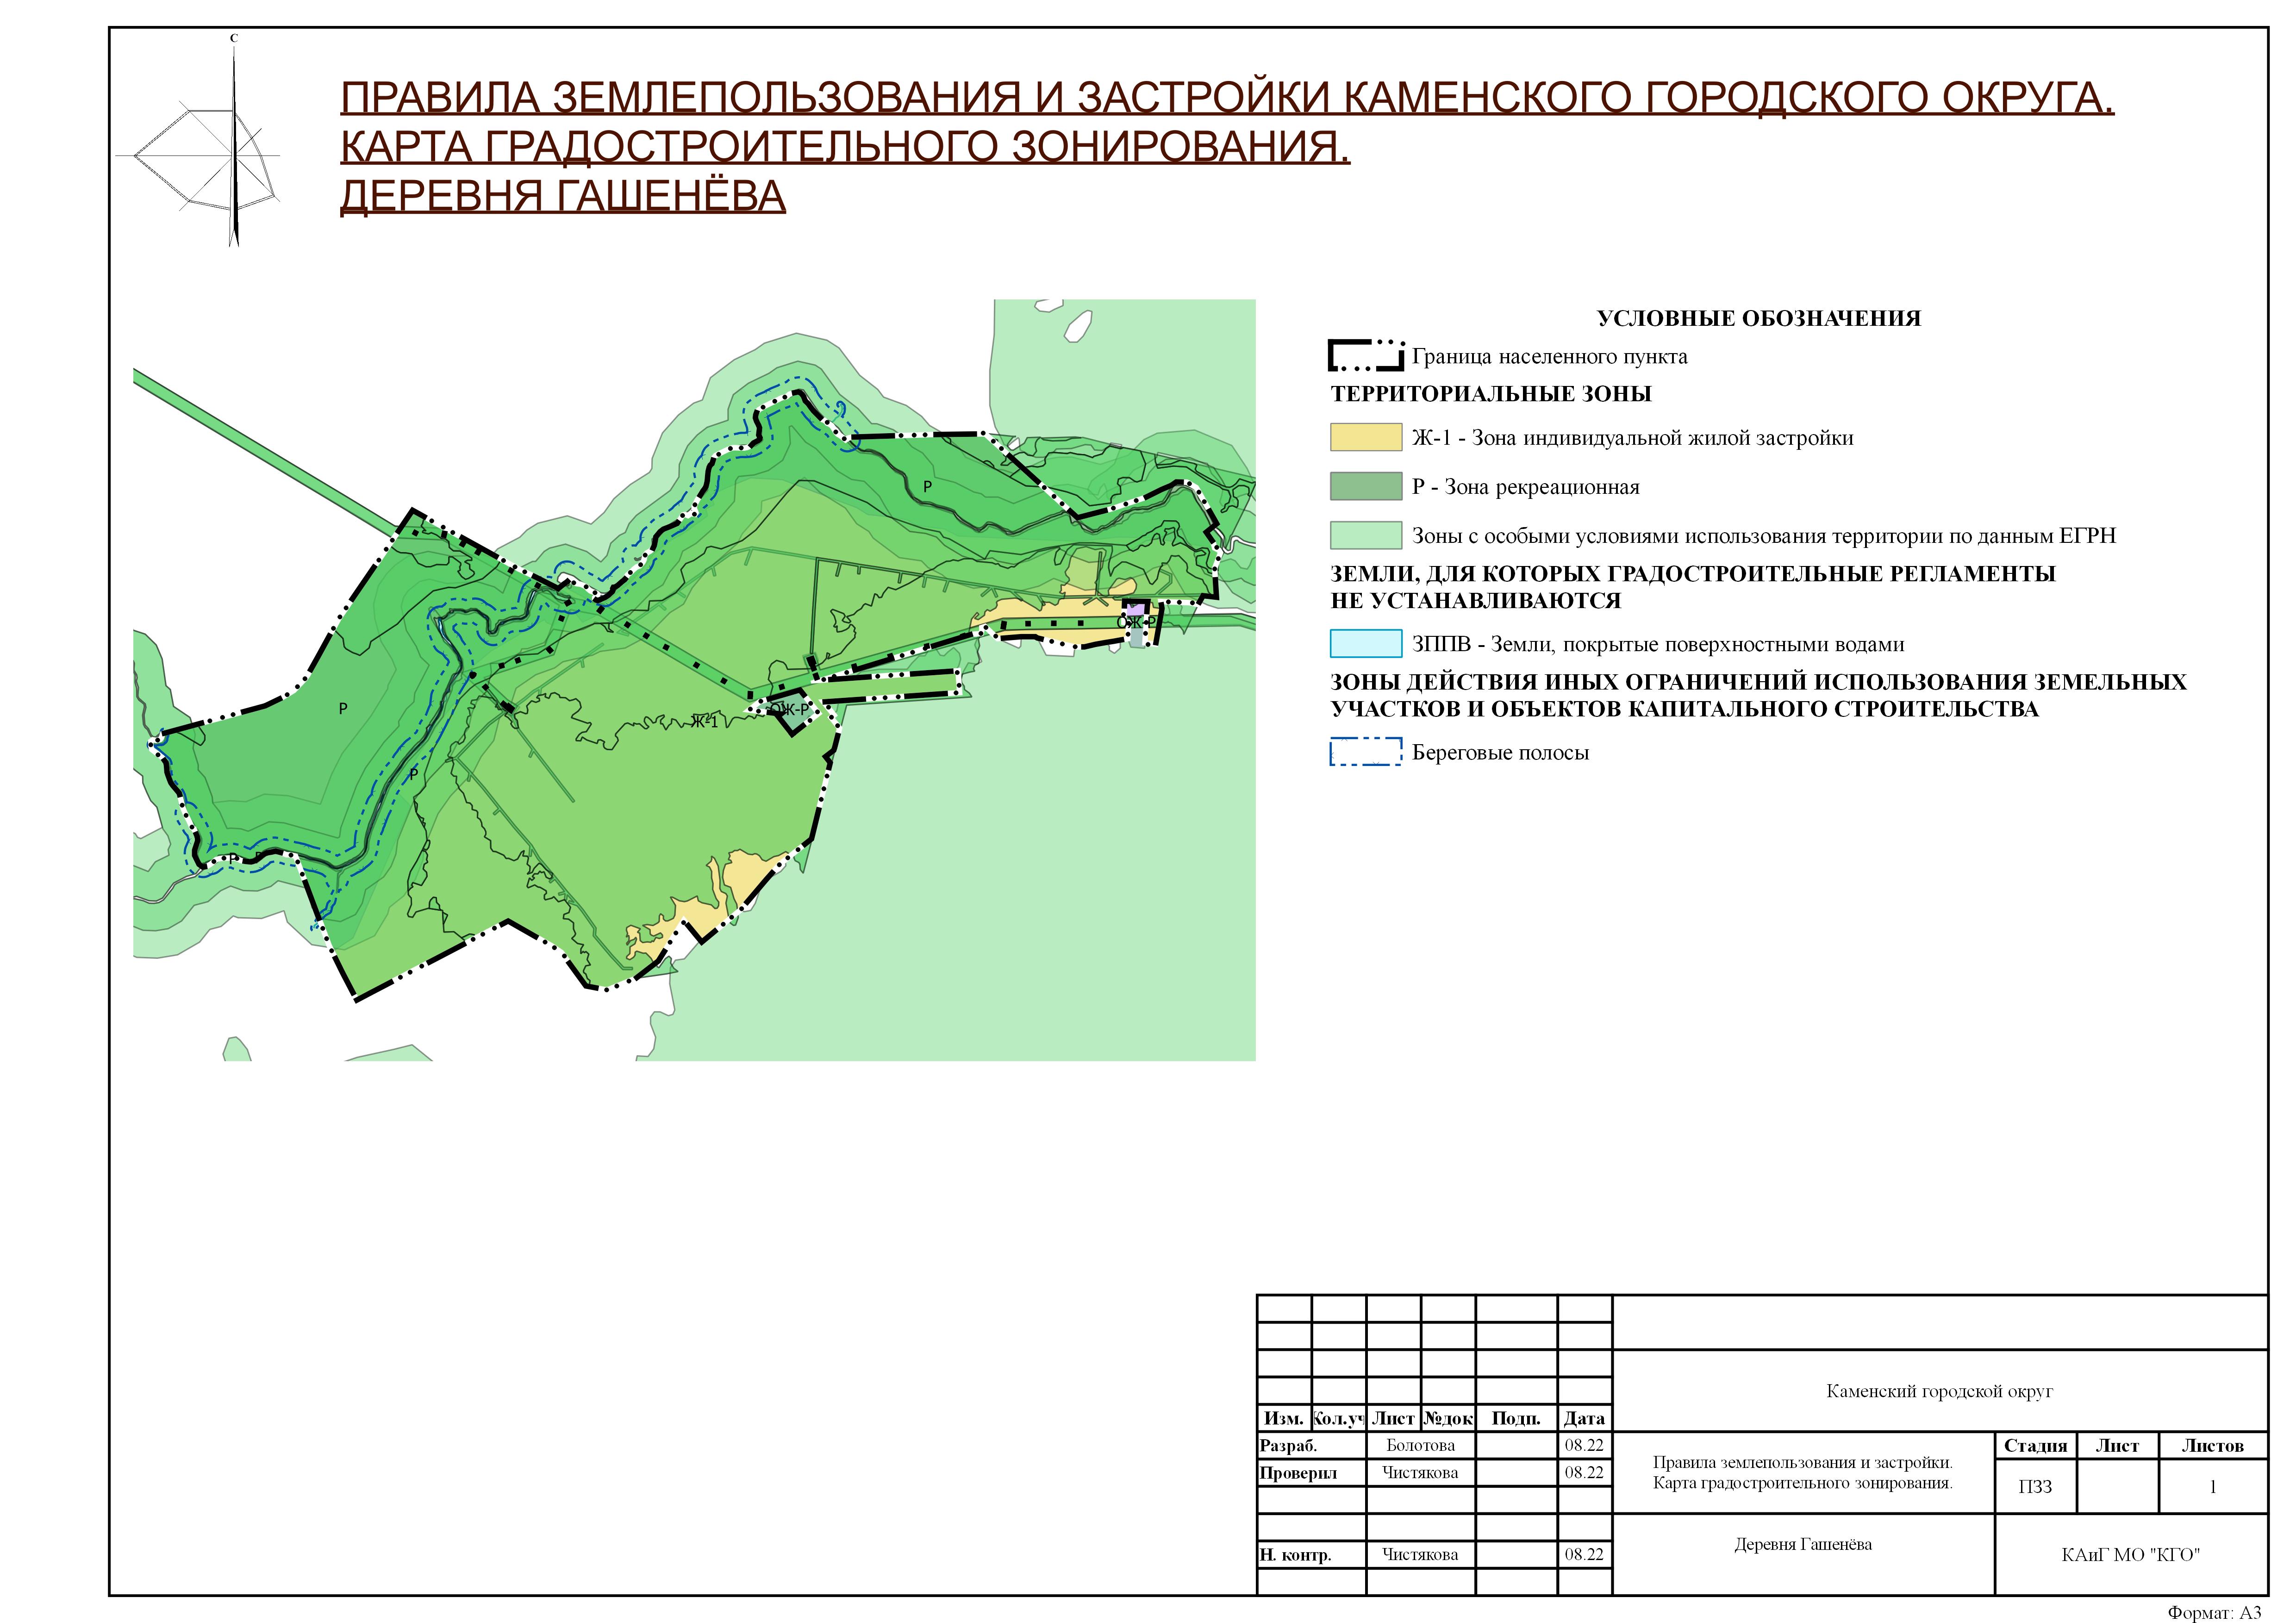The height and width of the screenshot is (1623, 2296).
Task: Click the 'Стадия' header cell
Action: 2035,1446
